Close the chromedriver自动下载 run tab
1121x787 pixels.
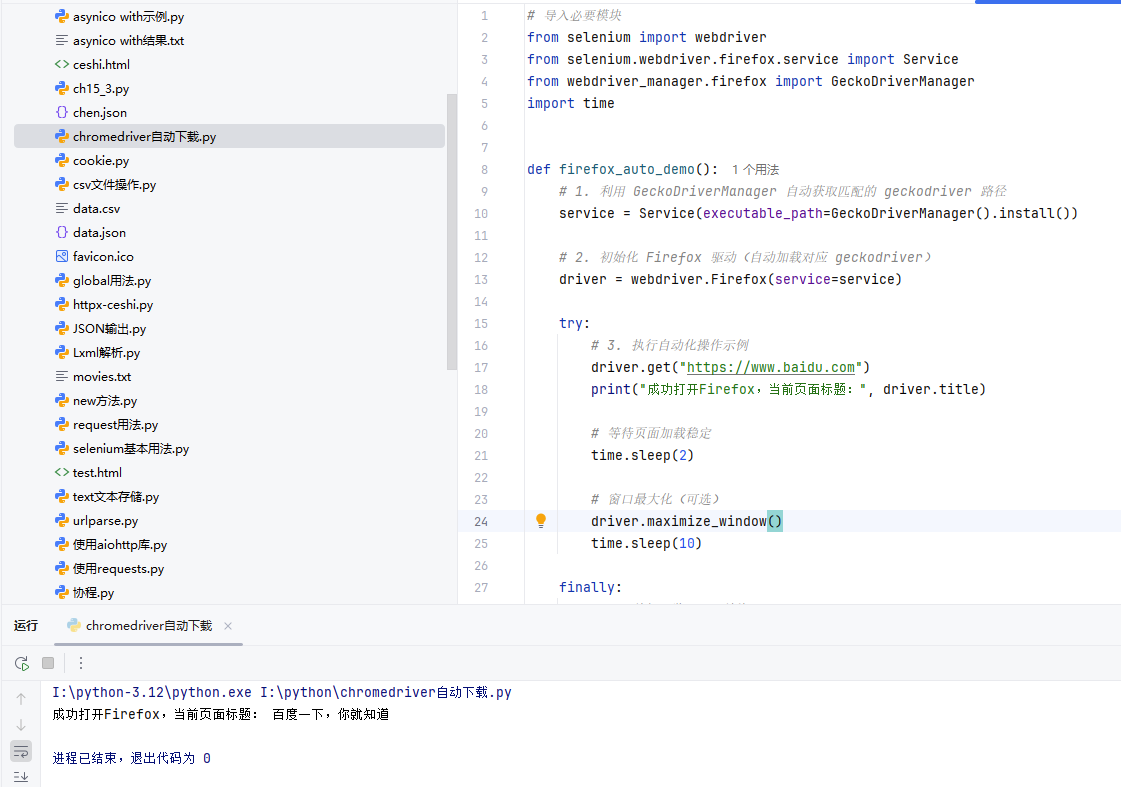(228, 626)
